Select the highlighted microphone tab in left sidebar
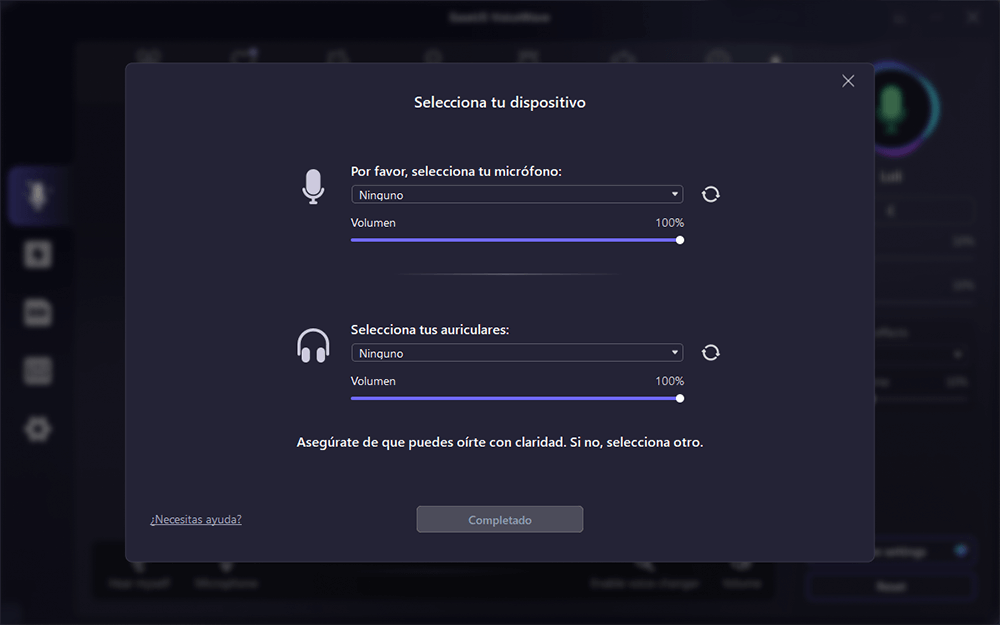This screenshot has height=625, width=1000. pos(38,196)
